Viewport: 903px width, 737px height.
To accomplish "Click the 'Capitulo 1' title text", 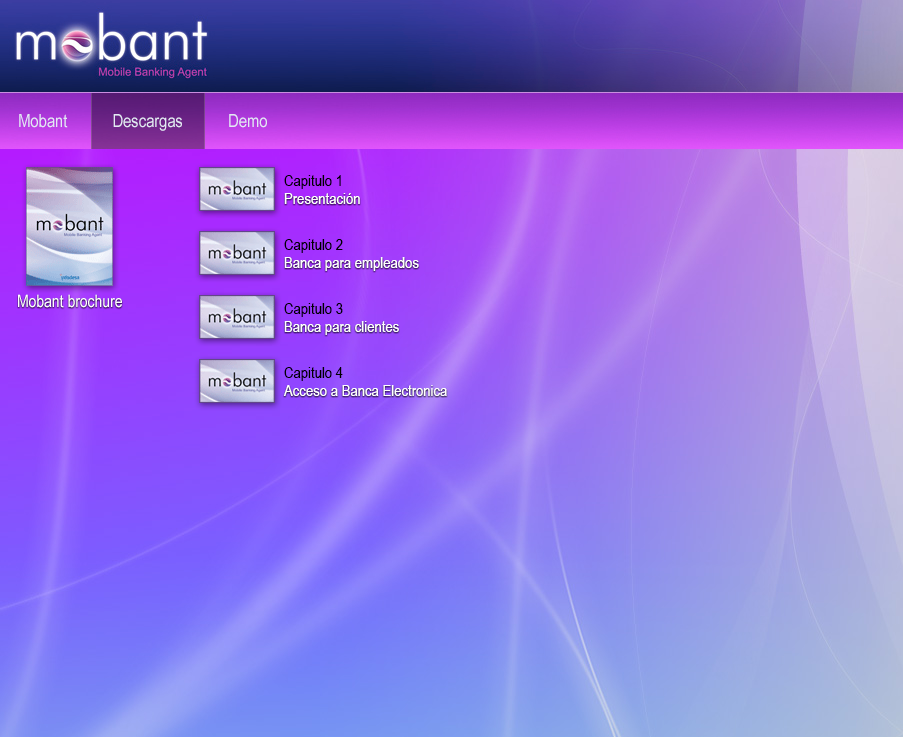I will (313, 181).
